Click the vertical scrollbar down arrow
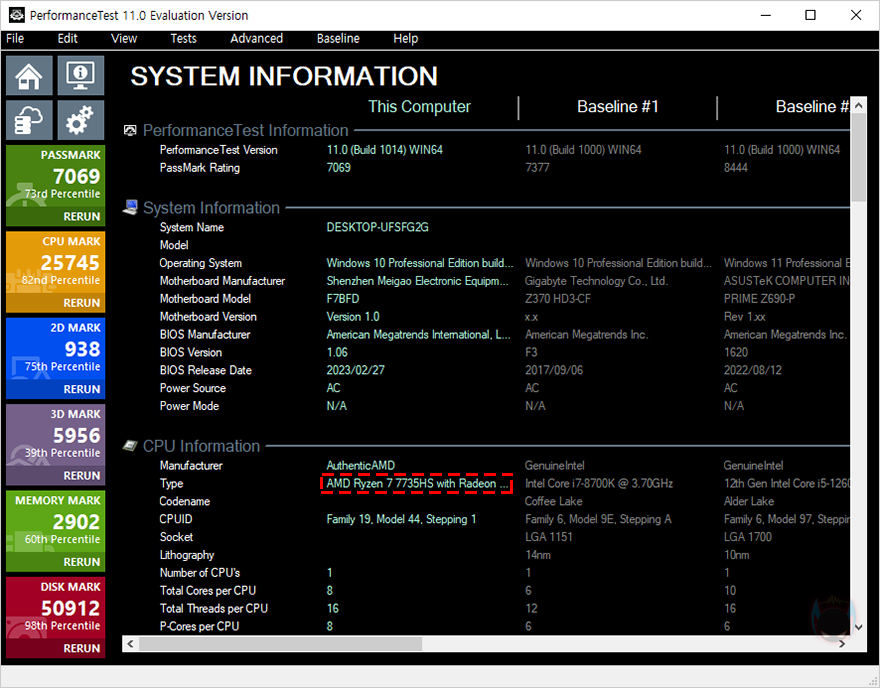This screenshot has height=688, width=880. click(x=858, y=627)
